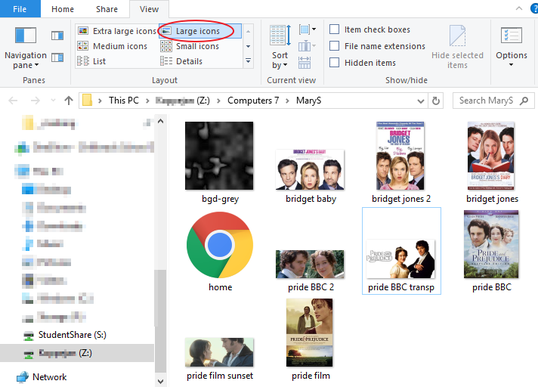Viewport: 538px width, 387px height.
Task: Toggle the Preview pane icon
Action: [57, 36]
